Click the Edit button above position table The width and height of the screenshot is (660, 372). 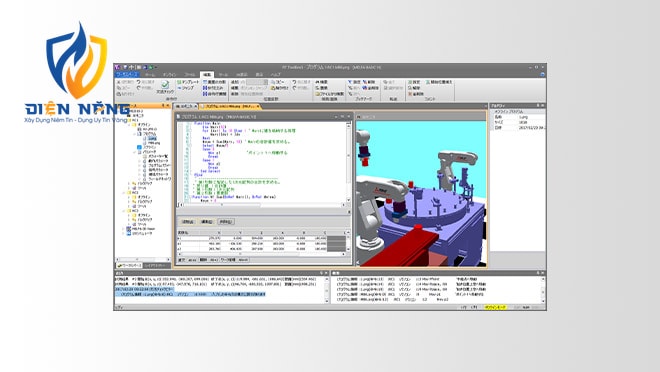click(x=207, y=221)
